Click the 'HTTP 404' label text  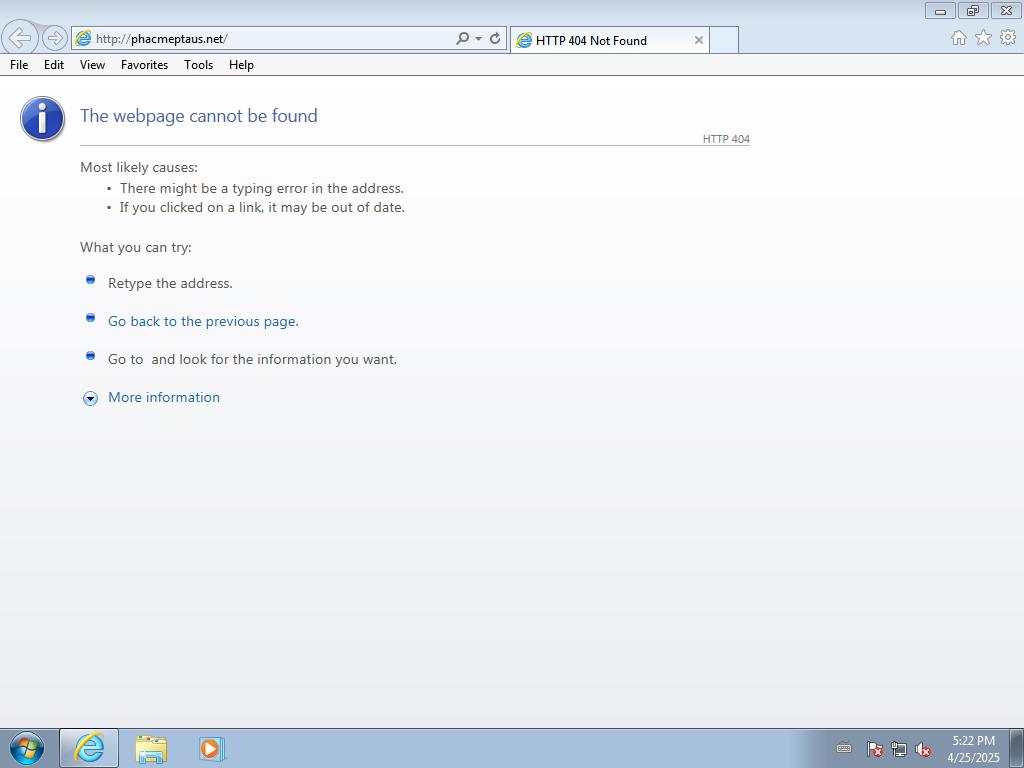point(726,139)
